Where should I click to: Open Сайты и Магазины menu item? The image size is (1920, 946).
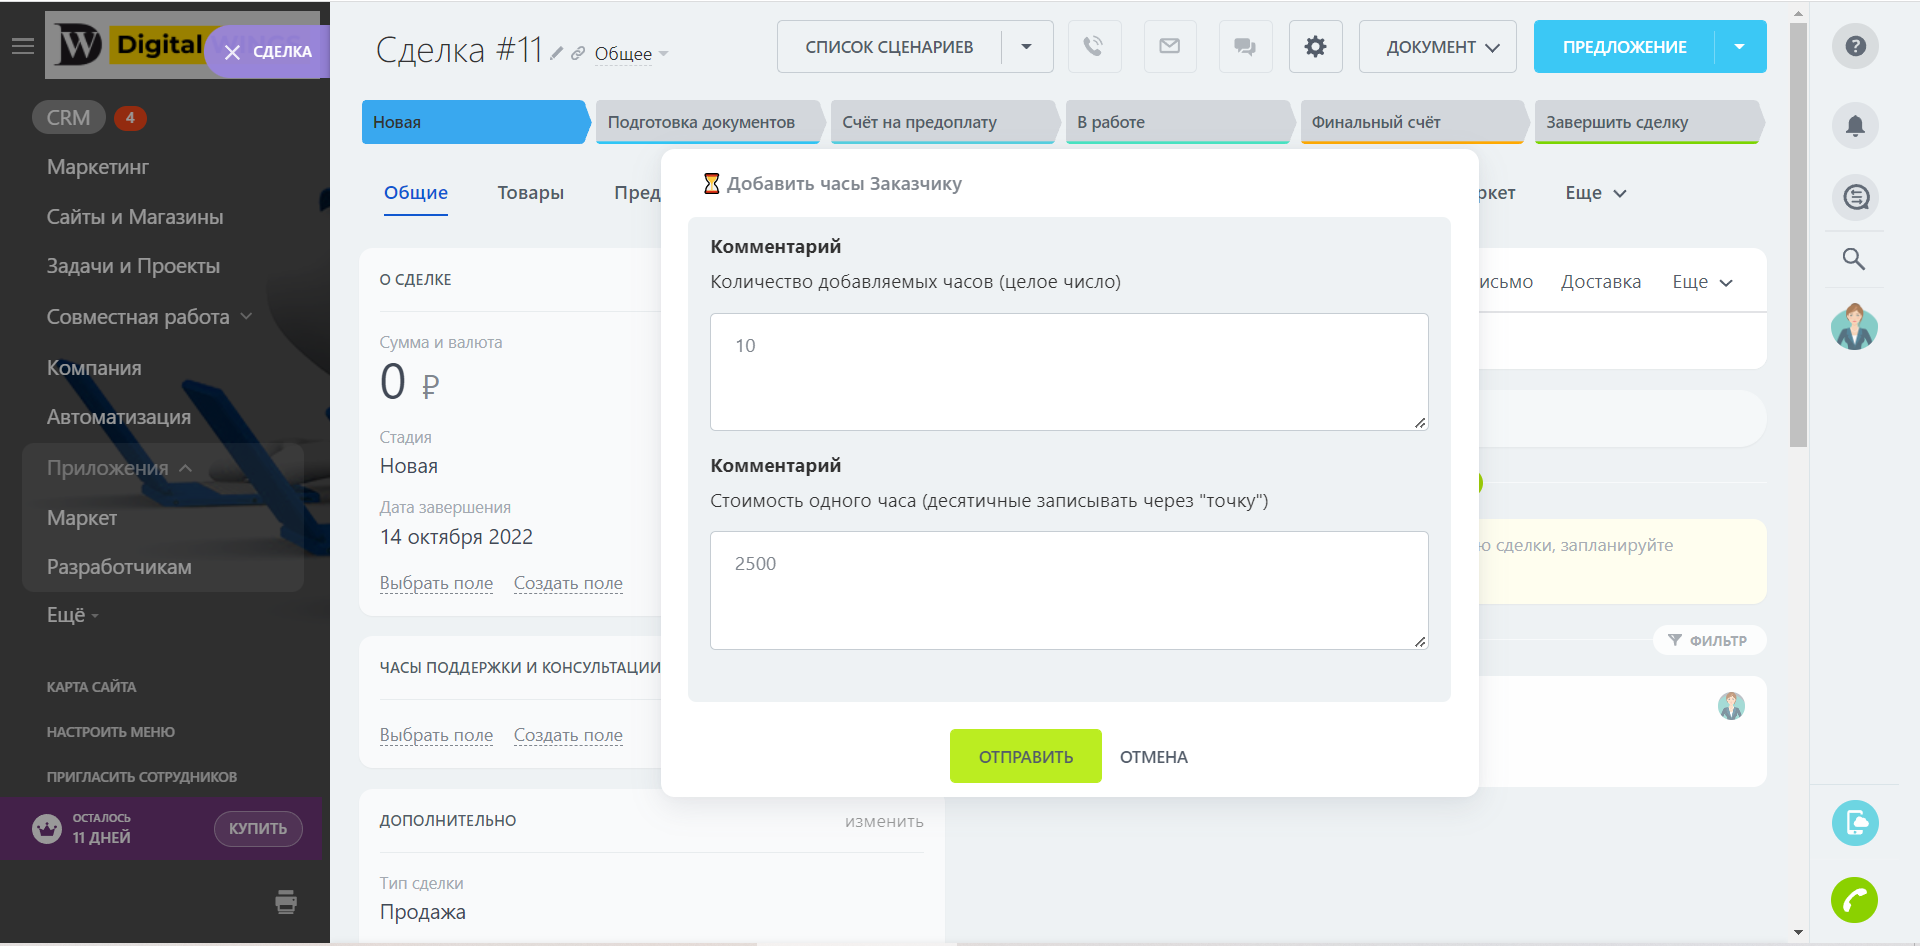[x=135, y=217]
